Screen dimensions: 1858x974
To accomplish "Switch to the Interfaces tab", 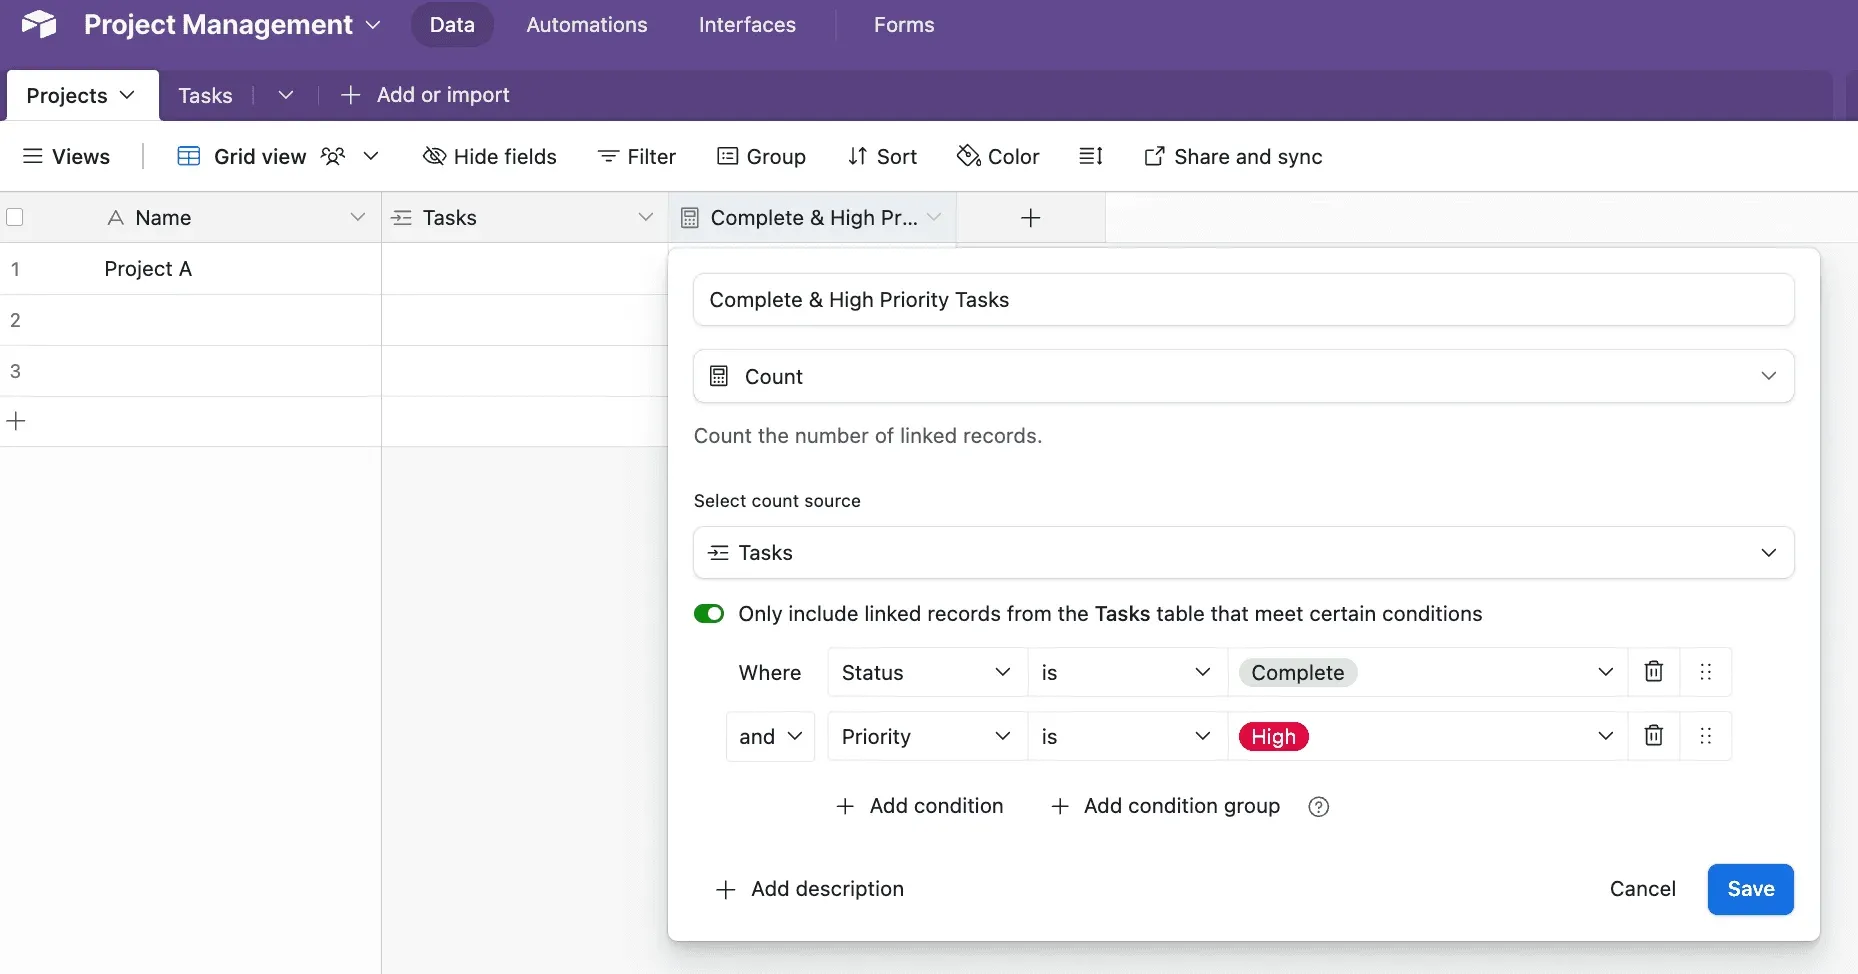I will point(747,25).
